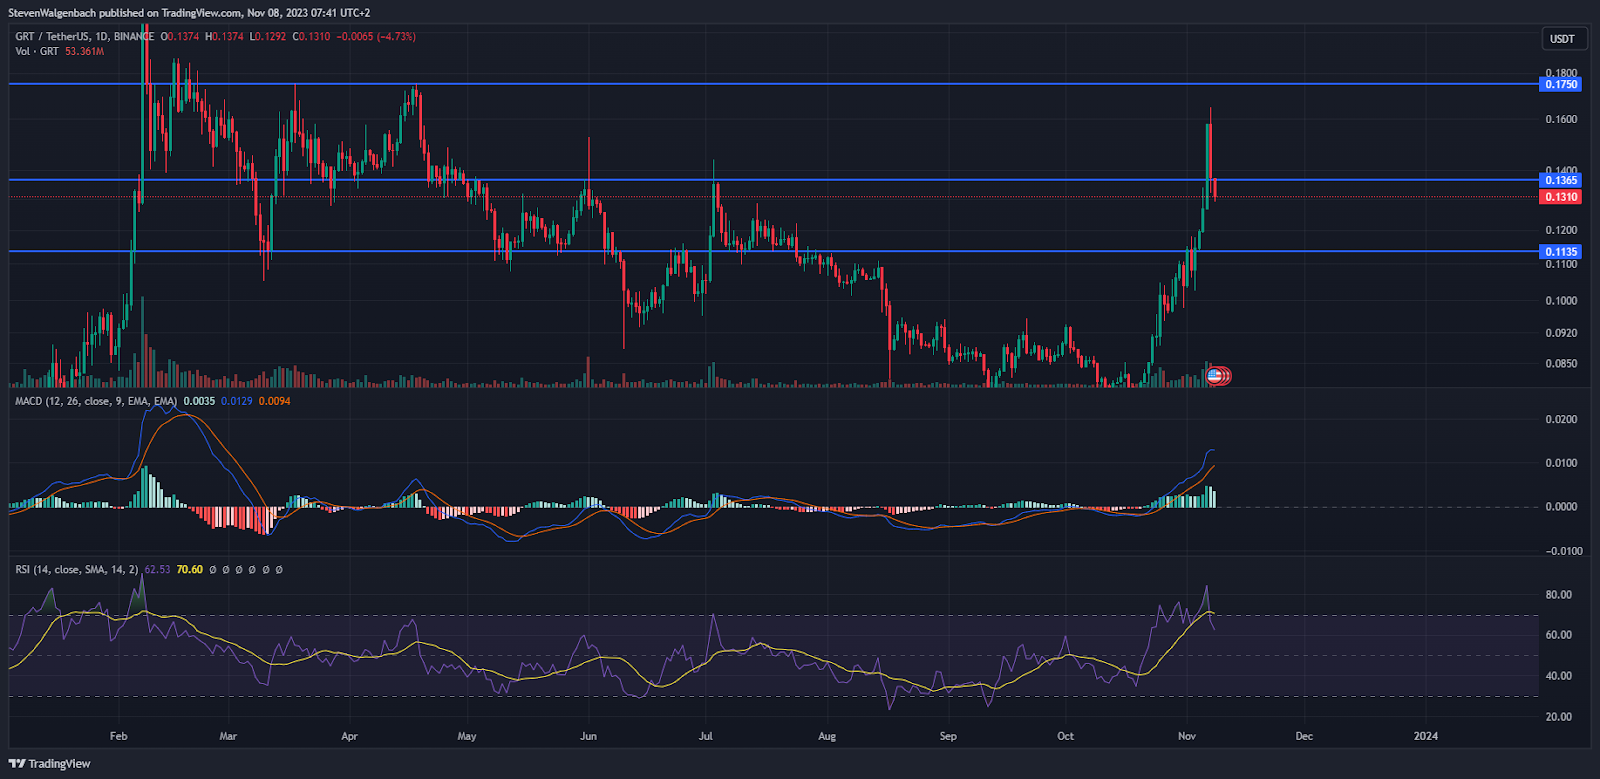
Task: Click 2024 on the time axis
Action: pyautogui.click(x=1426, y=736)
